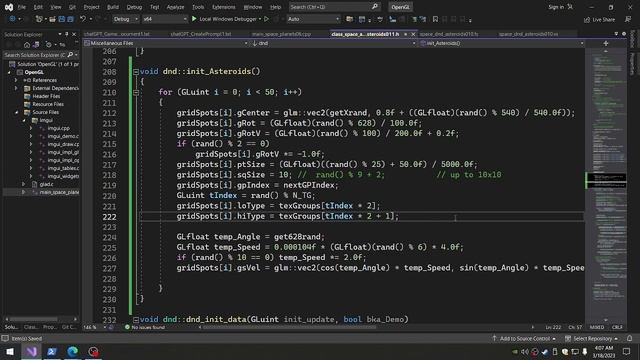Click Select Repository in status bar
The image size is (640, 360).
592,338
